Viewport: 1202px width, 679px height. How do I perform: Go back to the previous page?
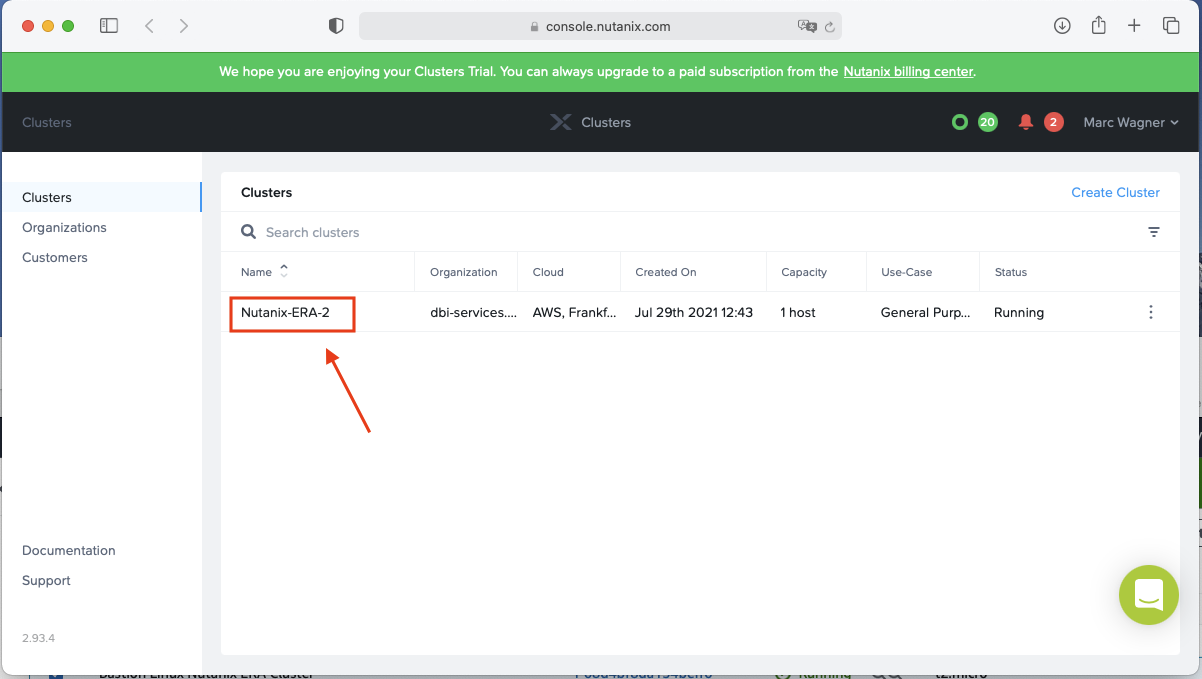pyautogui.click(x=149, y=26)
